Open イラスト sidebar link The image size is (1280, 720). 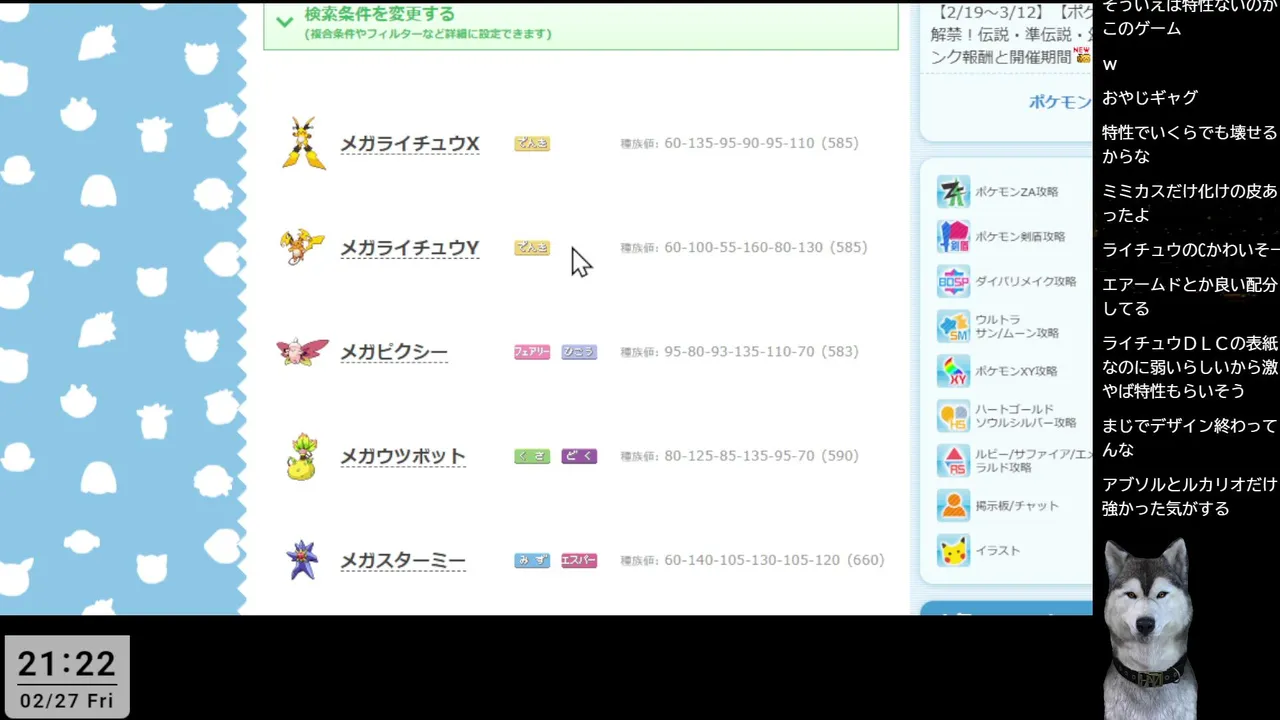998,551
